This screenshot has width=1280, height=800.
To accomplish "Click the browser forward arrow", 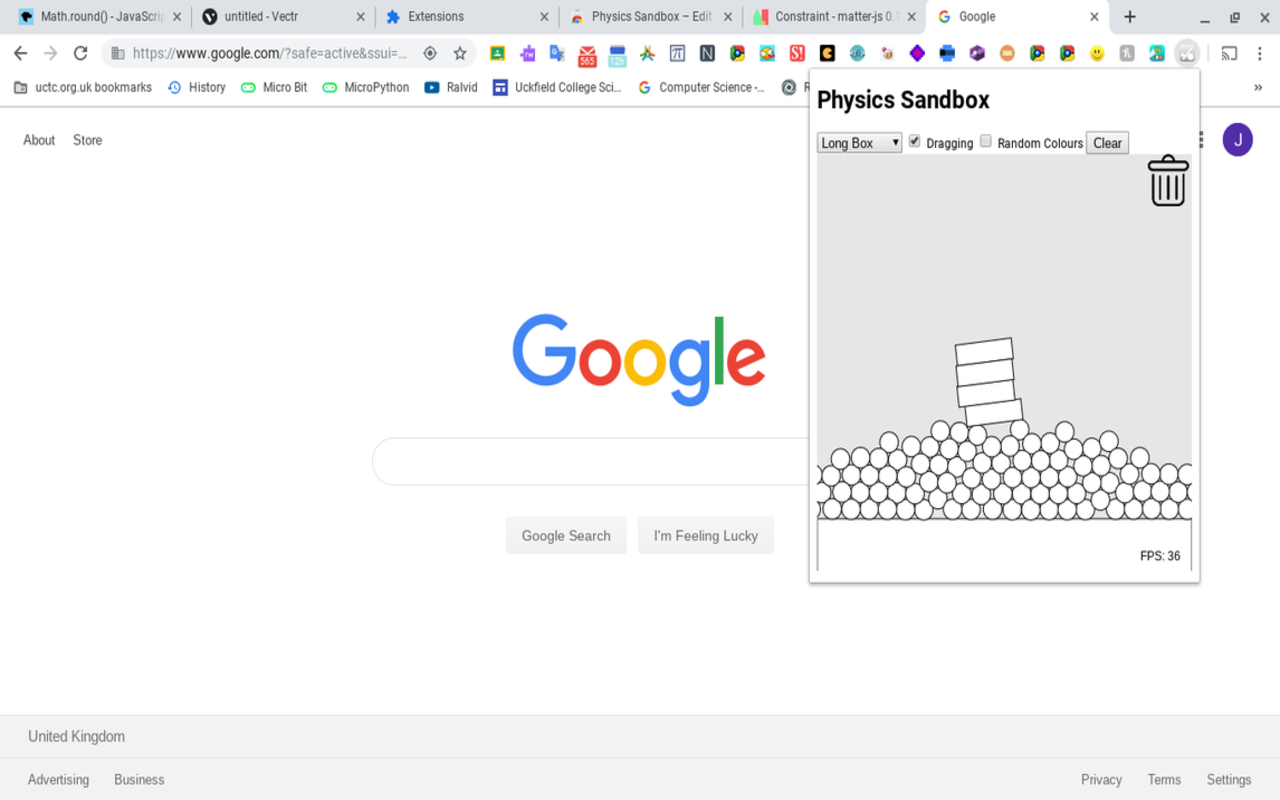I will 51,54.
